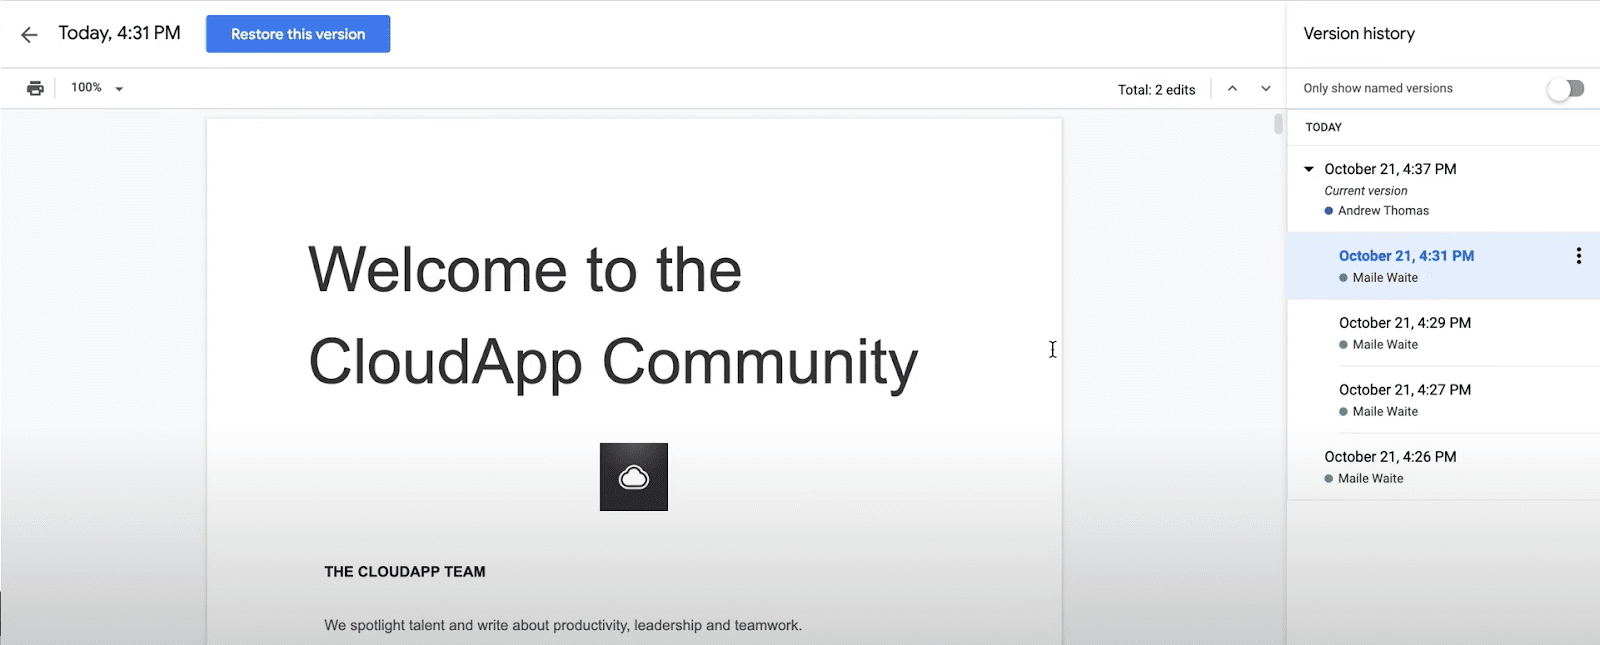Viewport: 1600px width, 645px height.
Task: Click Restore this version button
Action: [298, 34]
